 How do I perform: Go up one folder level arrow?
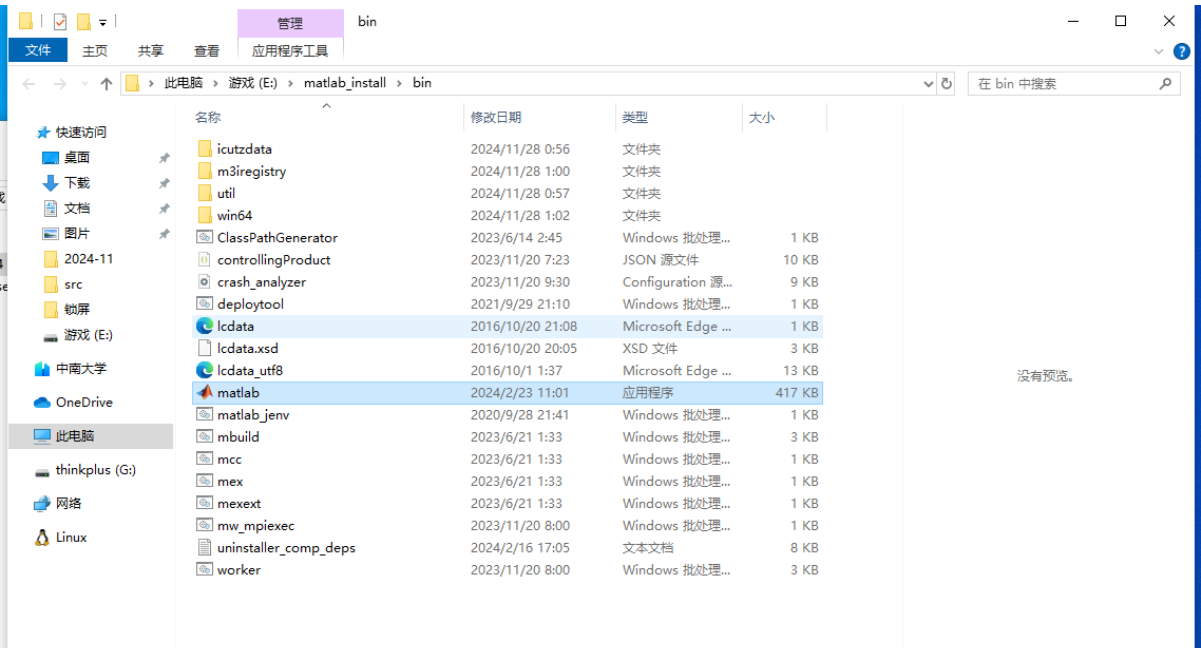coord(106,84)
